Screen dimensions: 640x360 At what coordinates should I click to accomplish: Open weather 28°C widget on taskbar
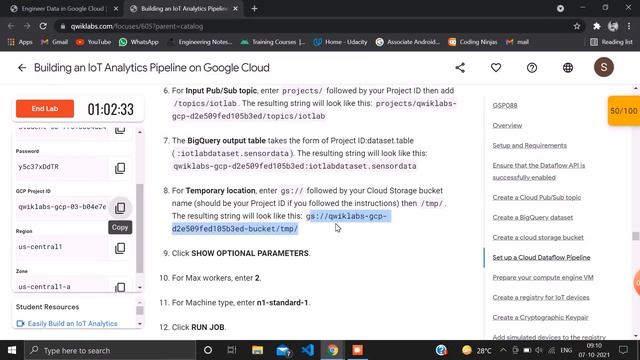477,350
